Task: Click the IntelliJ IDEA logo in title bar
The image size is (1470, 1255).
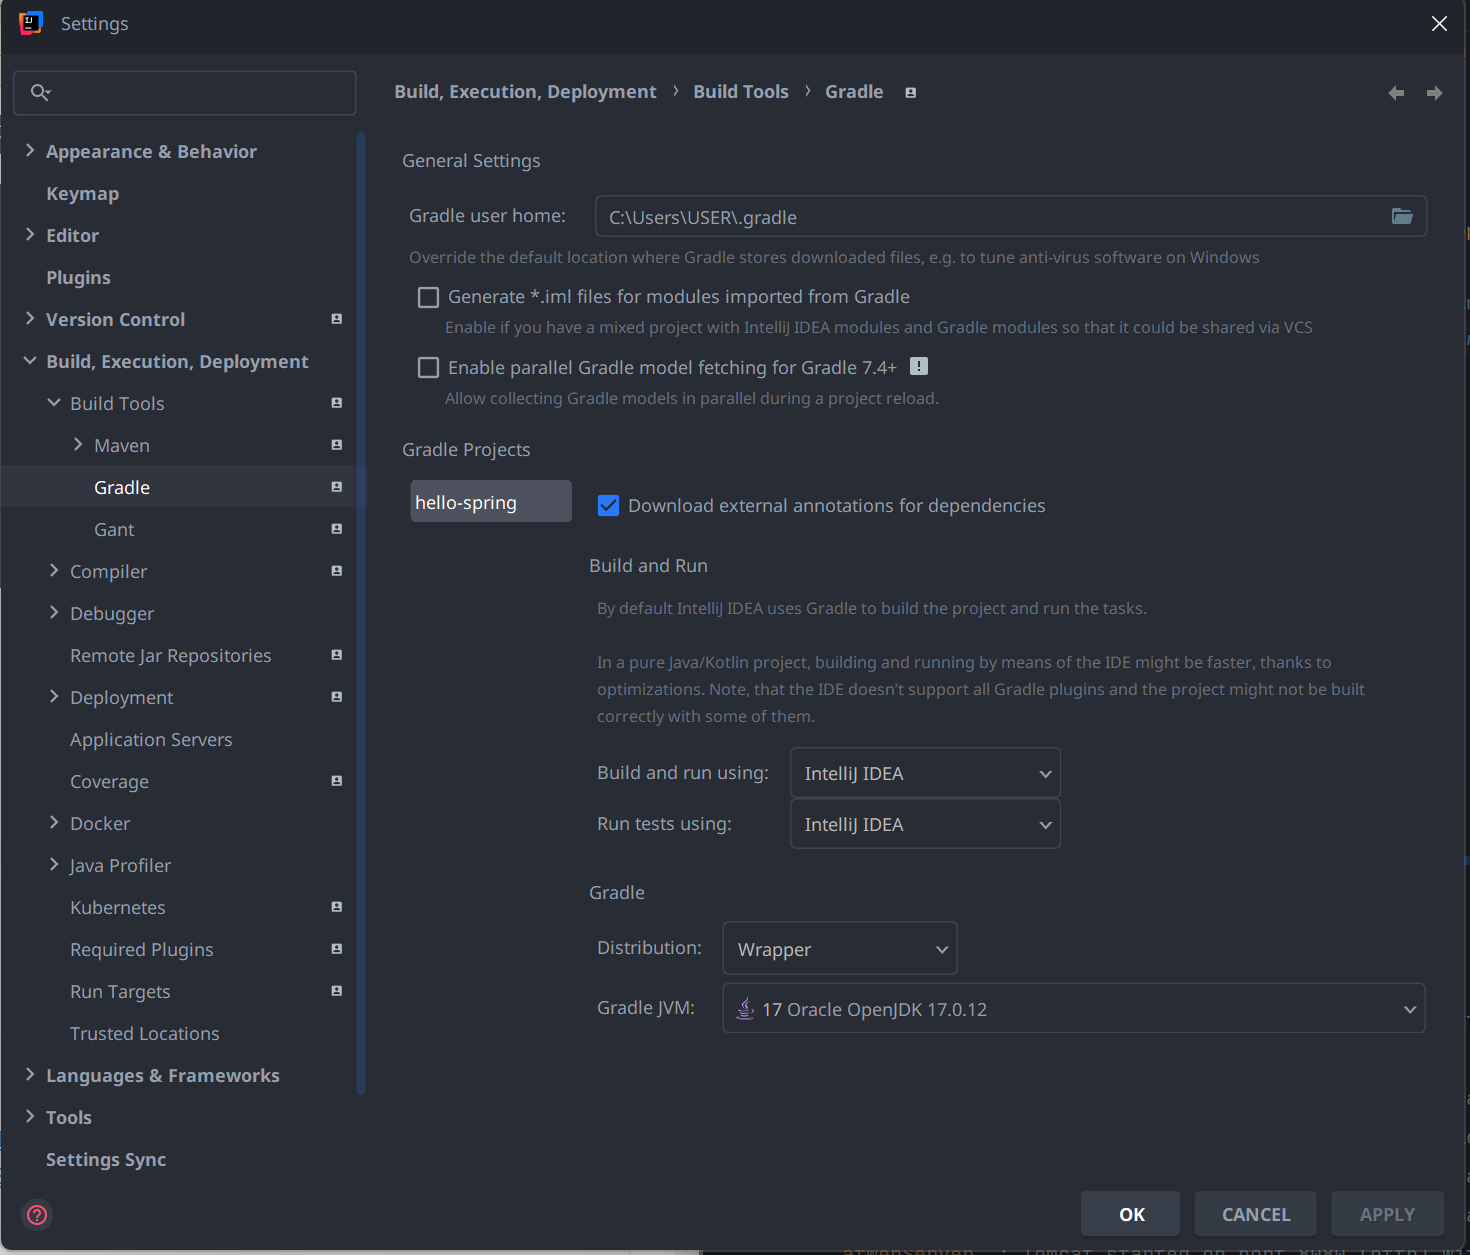Action: coord(31,23)
